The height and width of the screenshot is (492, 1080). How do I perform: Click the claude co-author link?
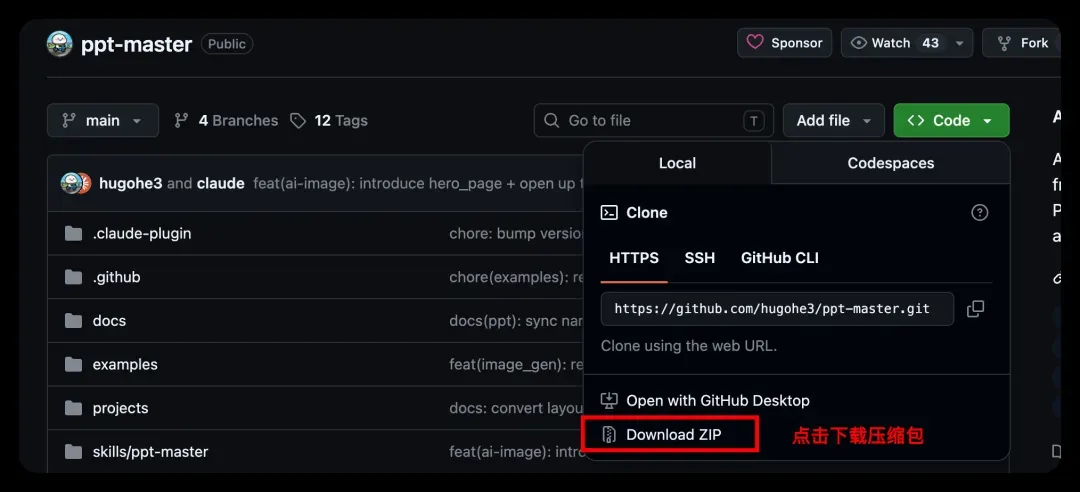[x=220, y=183]
